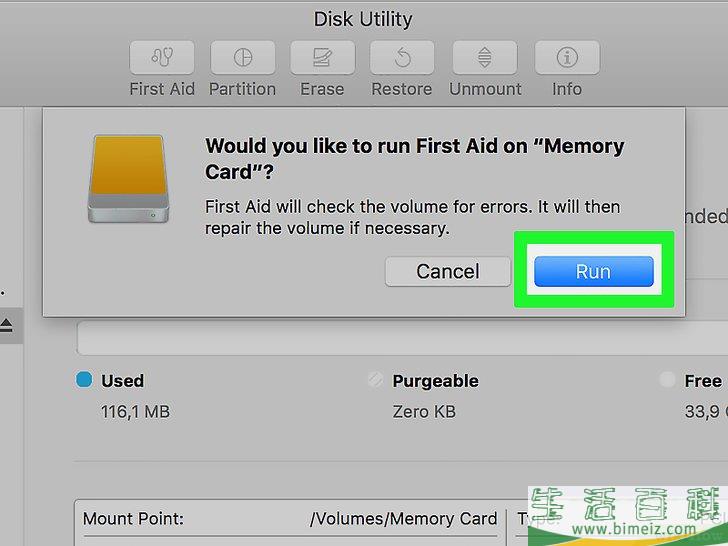Click the orange drive icon in dialog
728x546 pixels.
(x=129, y=179)
